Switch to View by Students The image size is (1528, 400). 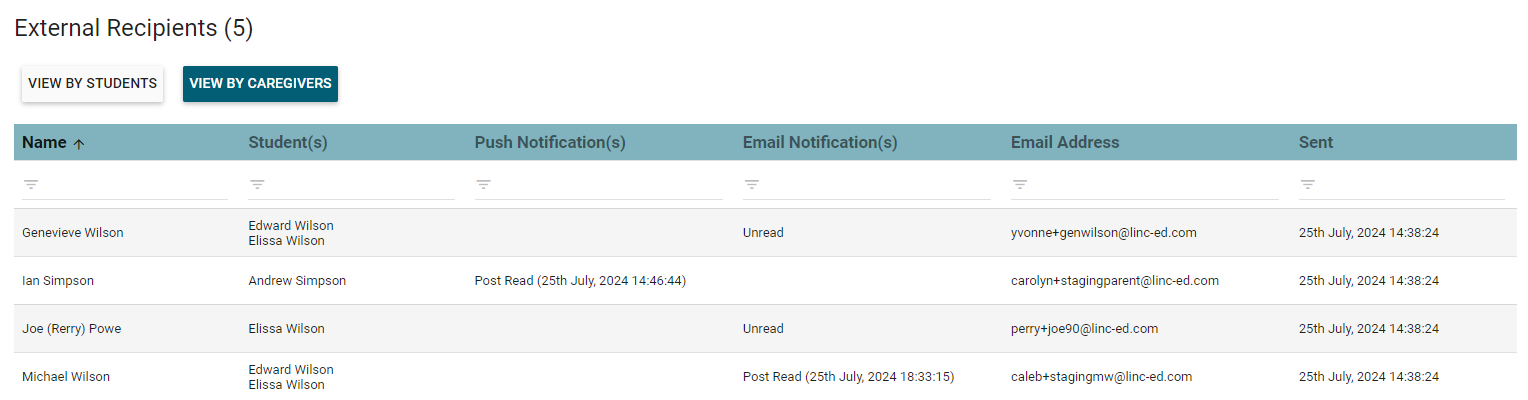92,84
